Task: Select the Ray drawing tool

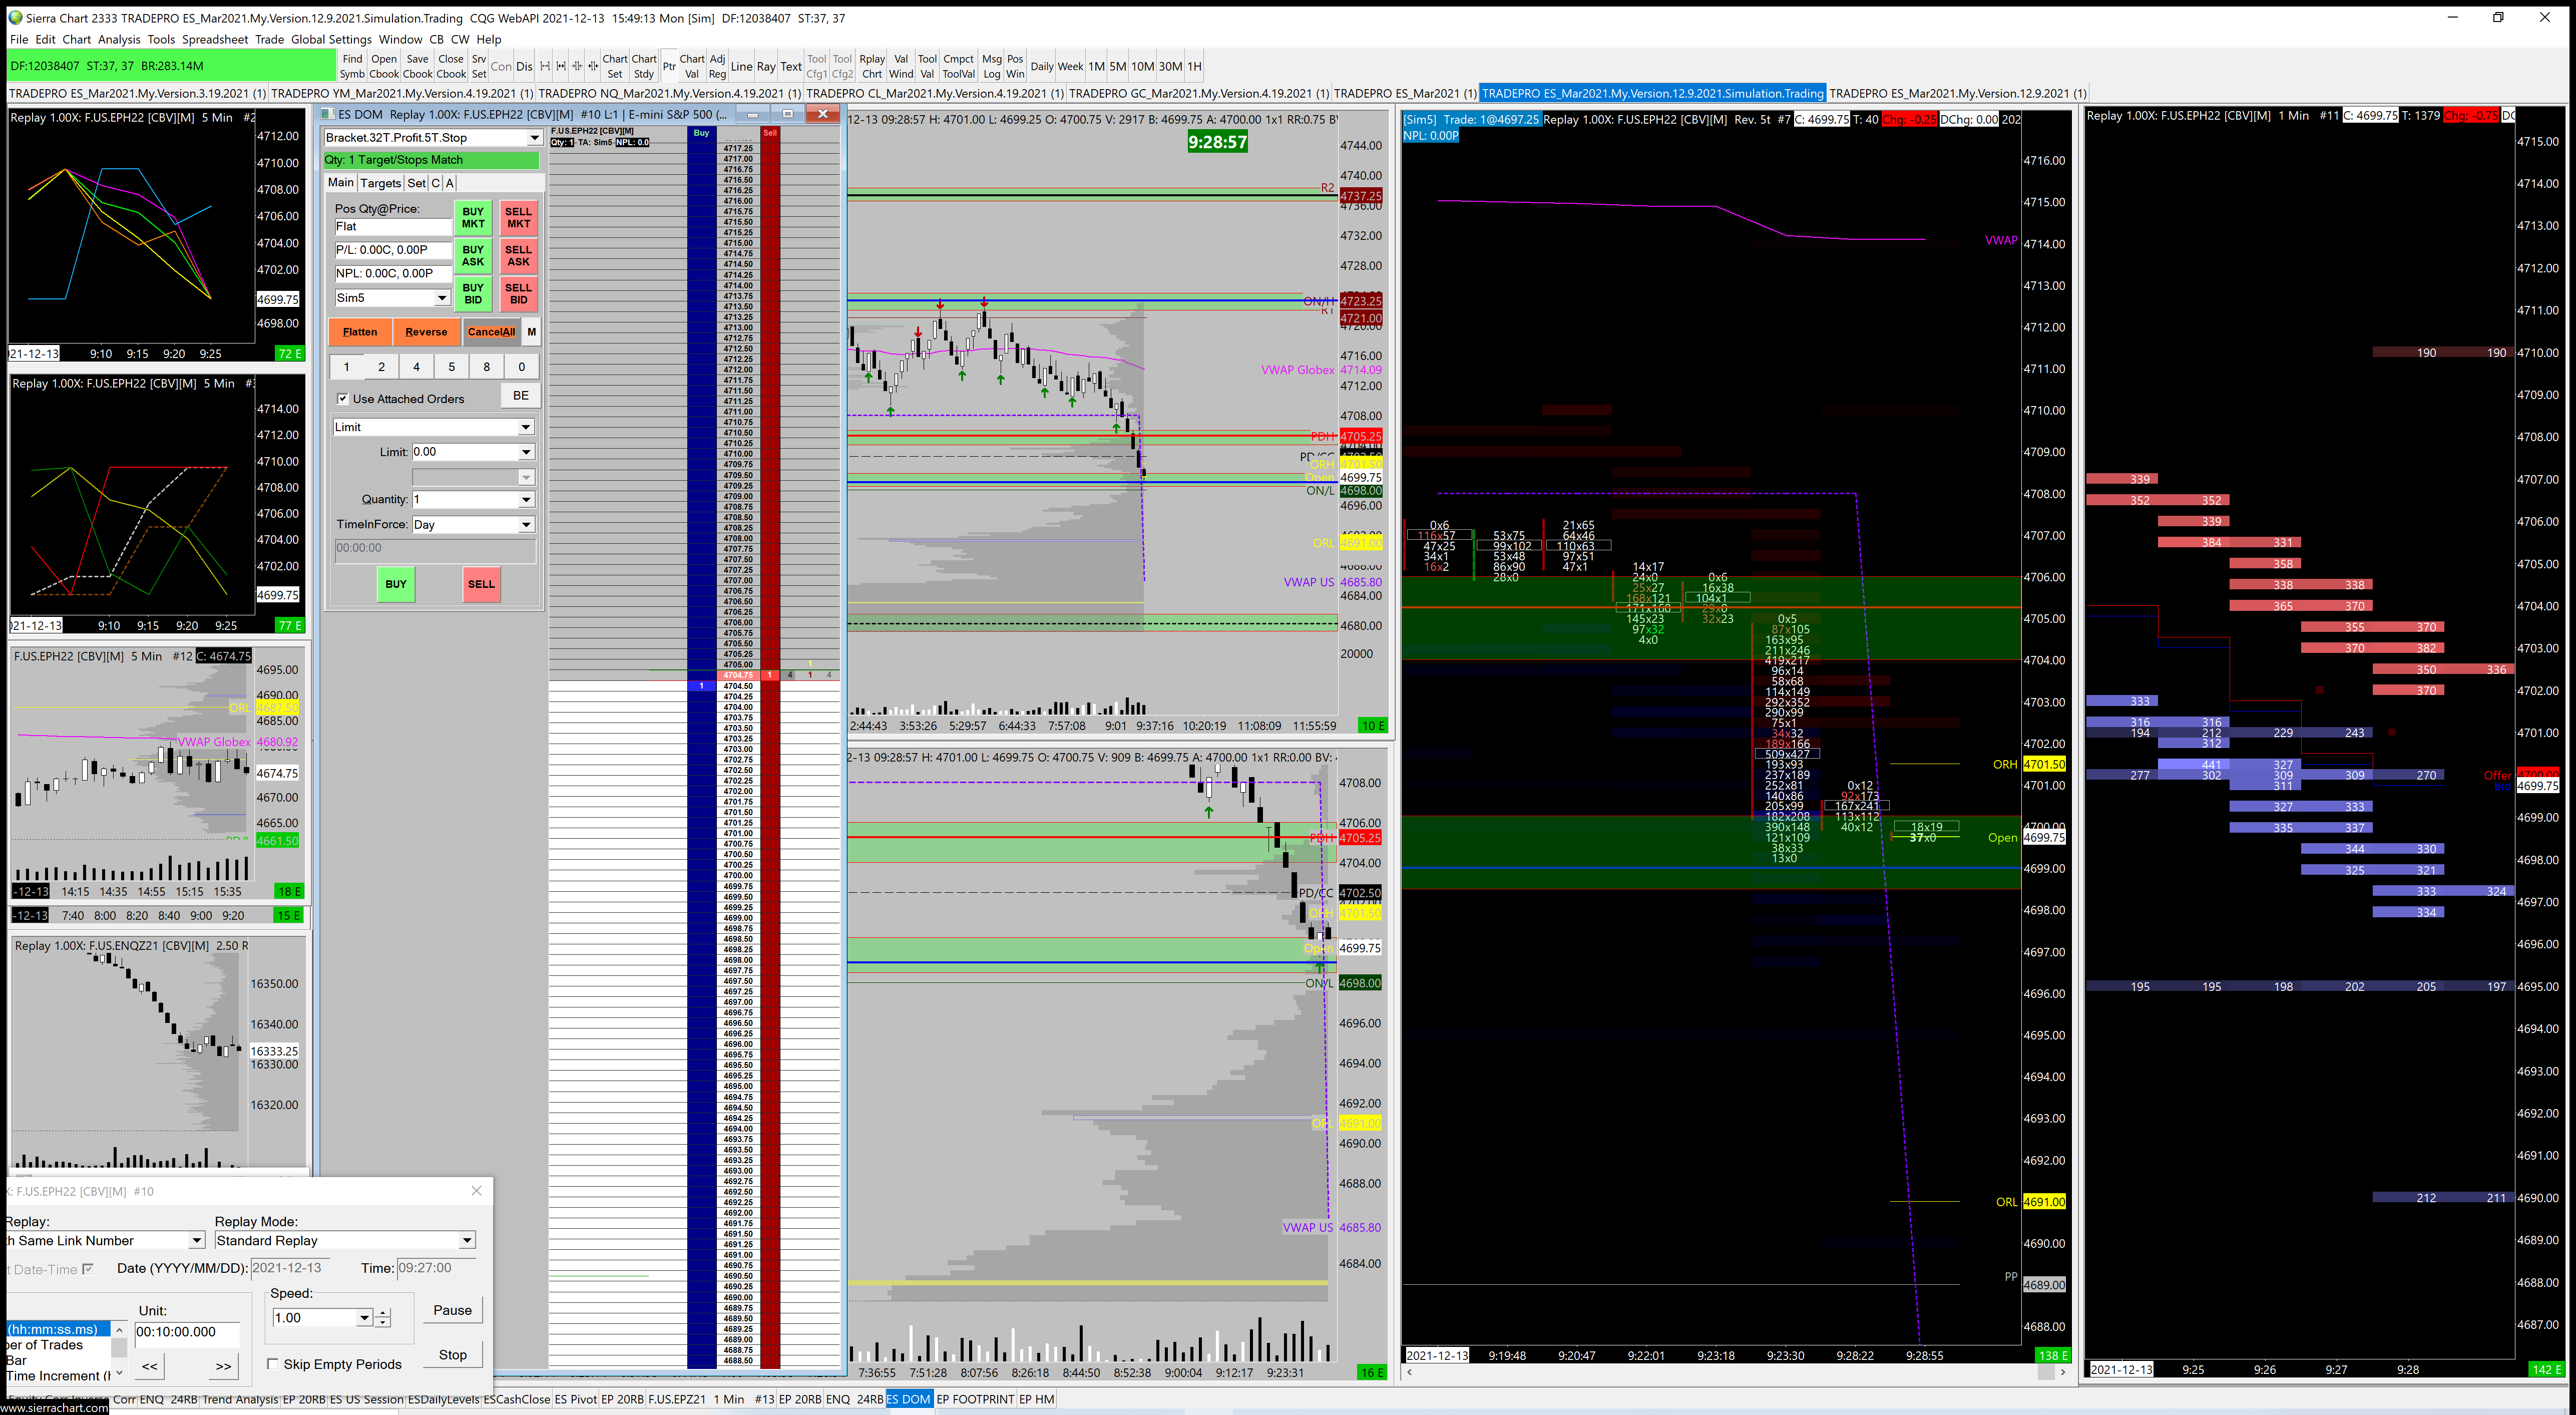Action: [x=766, y=66]
